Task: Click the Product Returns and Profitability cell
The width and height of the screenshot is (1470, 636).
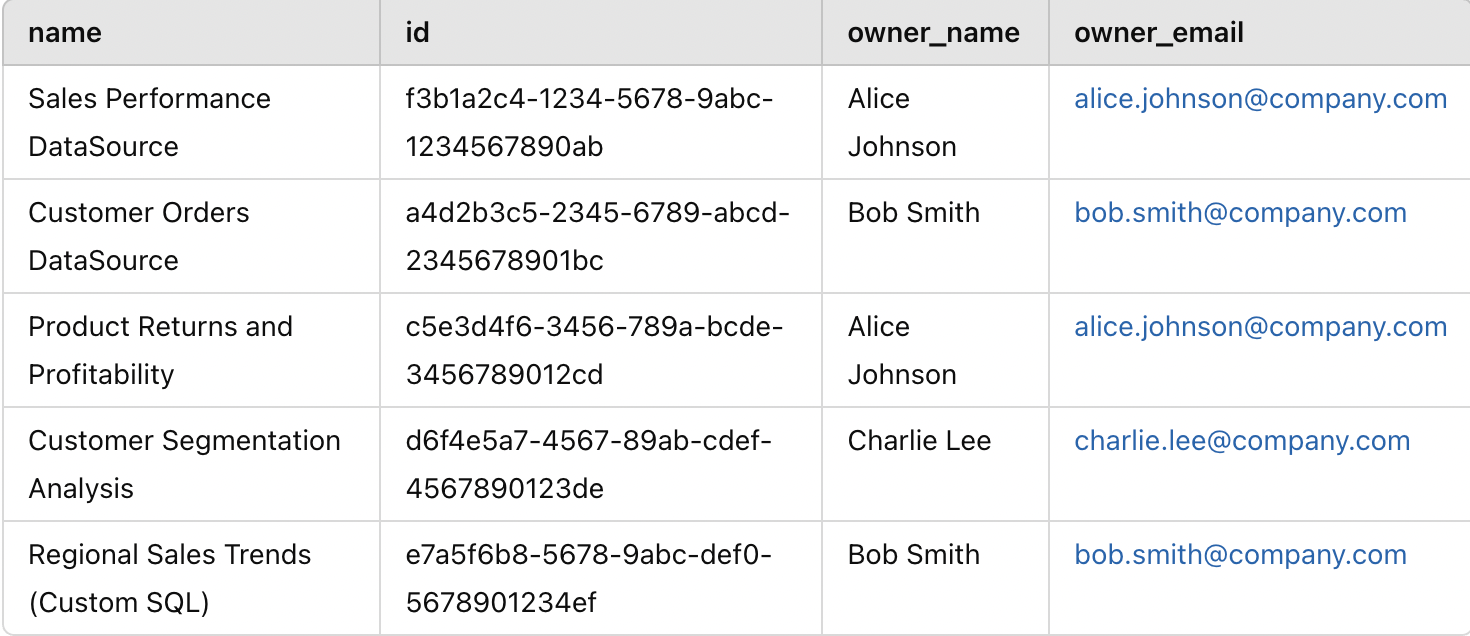Action: tap(160, 350)
